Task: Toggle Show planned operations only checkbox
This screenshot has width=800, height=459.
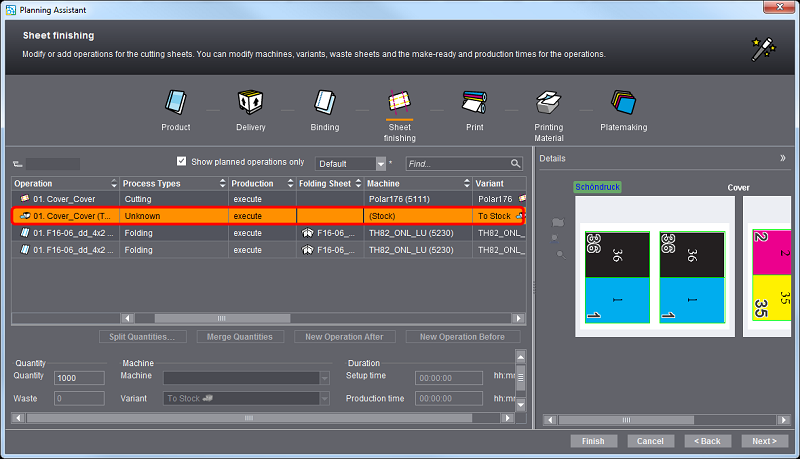Action: pyautogui.click(x=181, y=161)
